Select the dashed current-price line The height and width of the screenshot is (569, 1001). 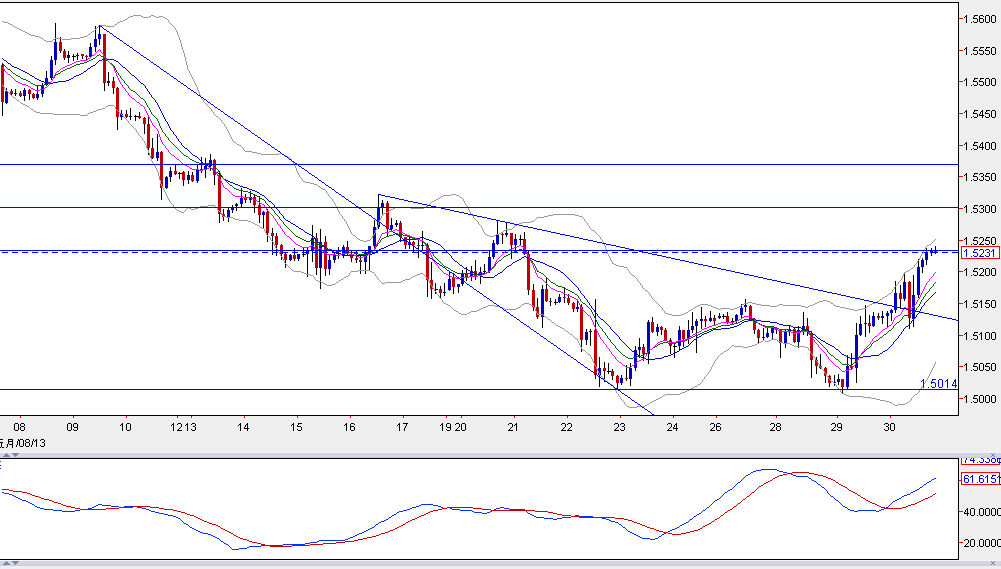click(x=479, y=253)
